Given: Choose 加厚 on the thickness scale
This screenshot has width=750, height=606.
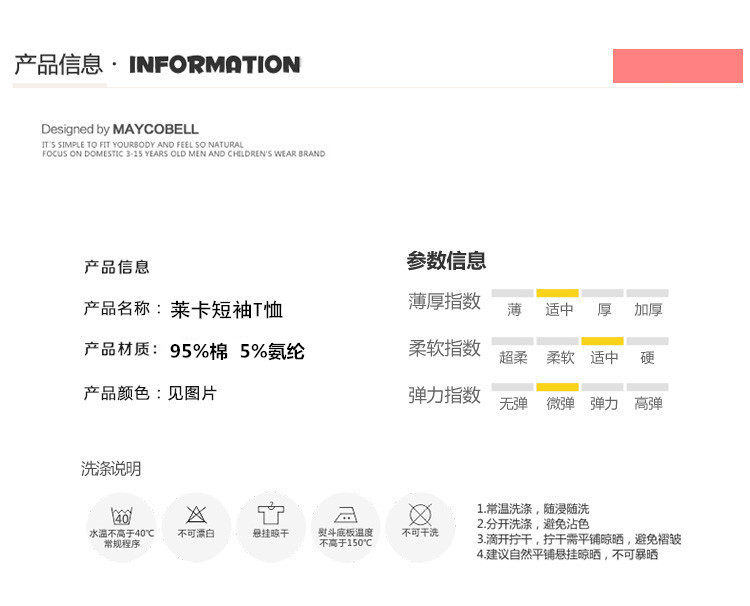Looking at the screenshot, I should click(x=648, y=309).
